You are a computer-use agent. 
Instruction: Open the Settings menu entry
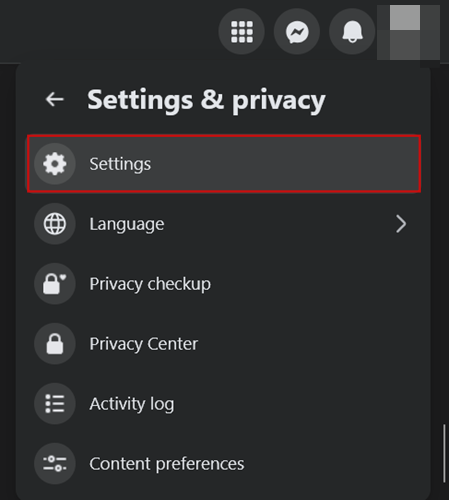[x=224, y=164]
